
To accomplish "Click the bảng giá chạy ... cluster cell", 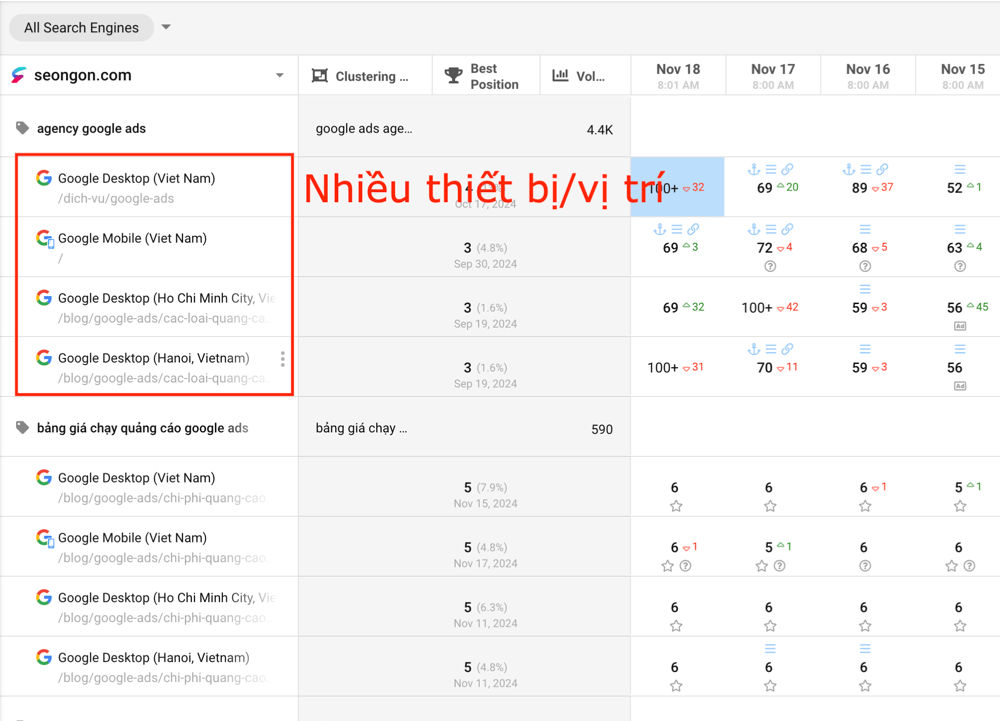I will tap(361, 428).
